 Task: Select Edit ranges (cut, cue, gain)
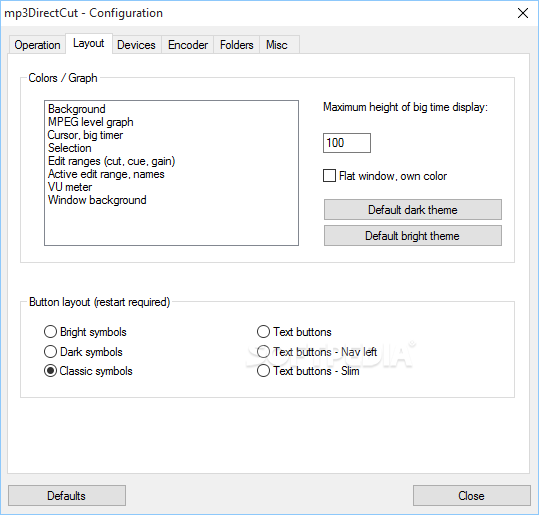(x=171, y=161)
